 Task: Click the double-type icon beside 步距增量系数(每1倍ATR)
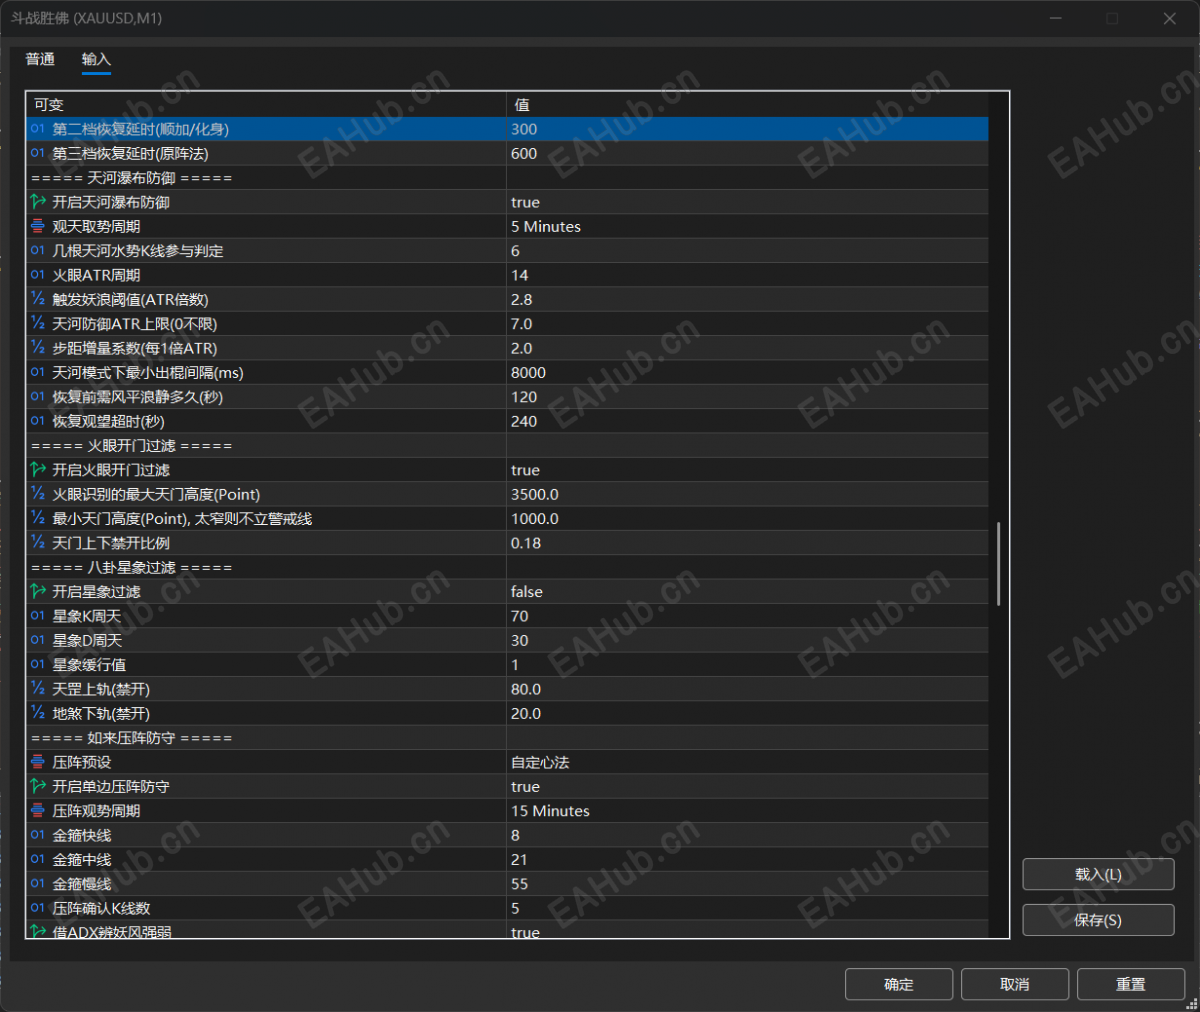(x=38, y=348)
